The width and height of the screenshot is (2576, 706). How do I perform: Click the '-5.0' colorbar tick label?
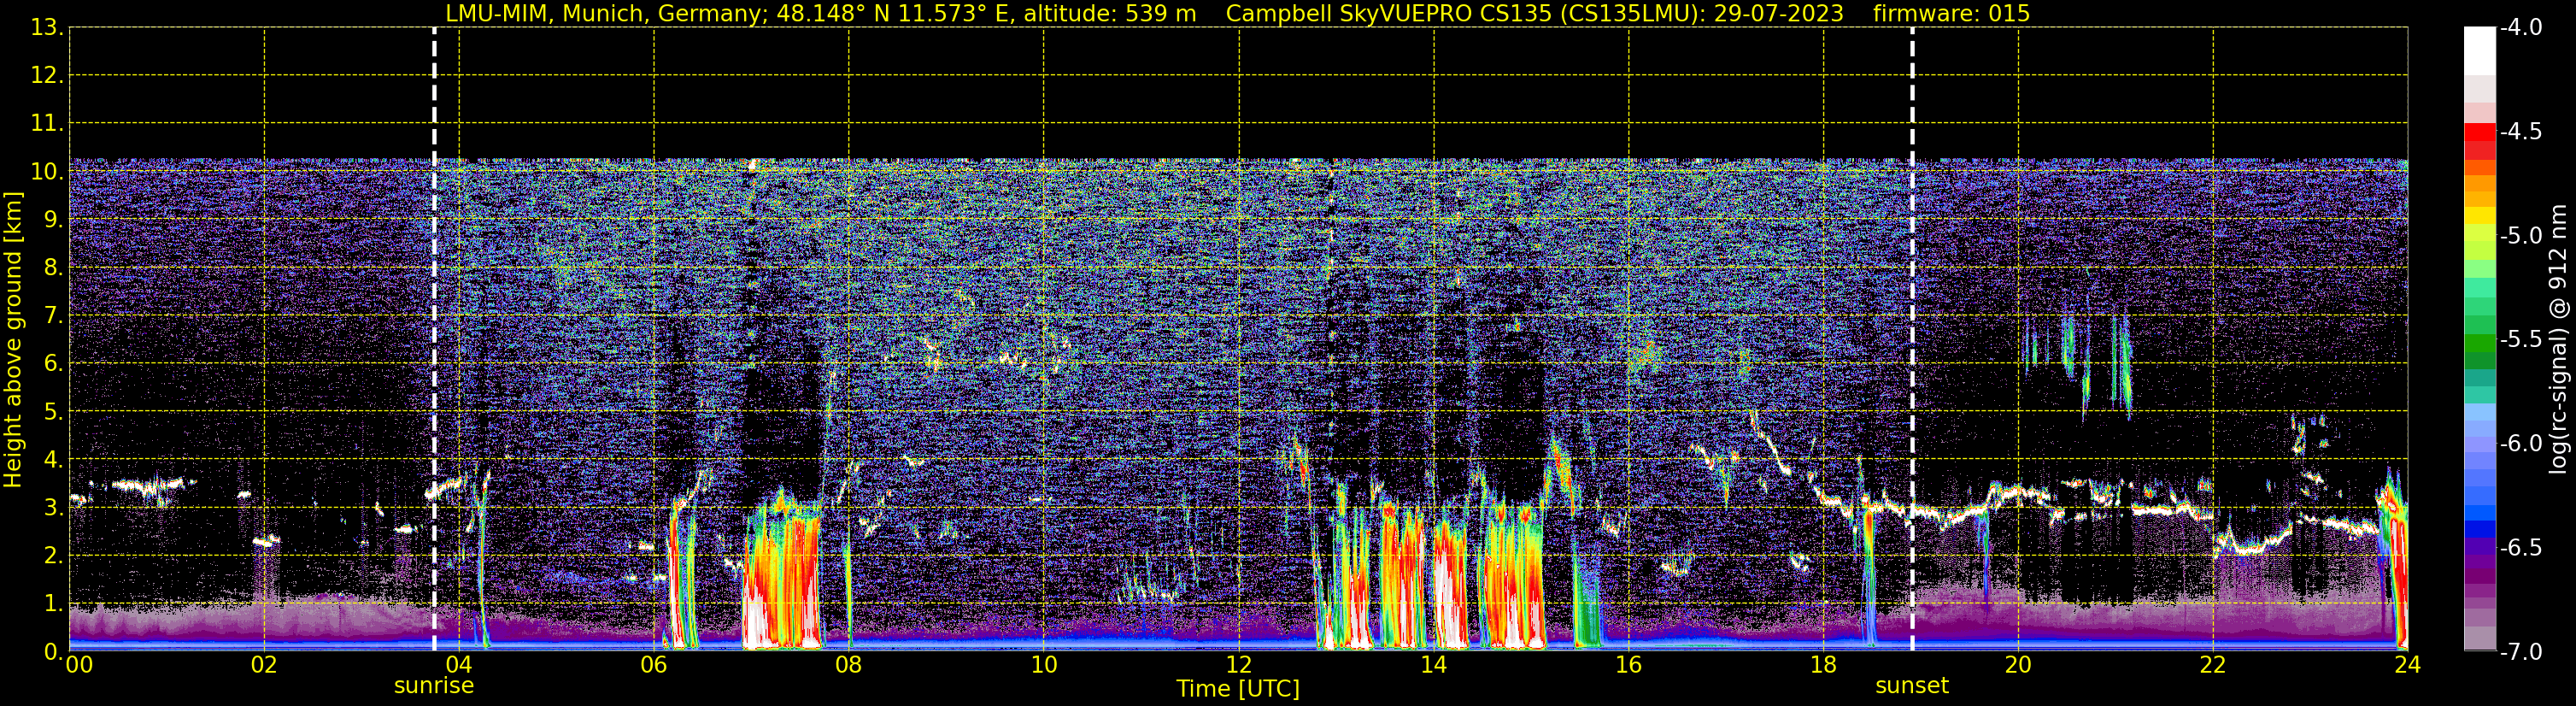2520,236
